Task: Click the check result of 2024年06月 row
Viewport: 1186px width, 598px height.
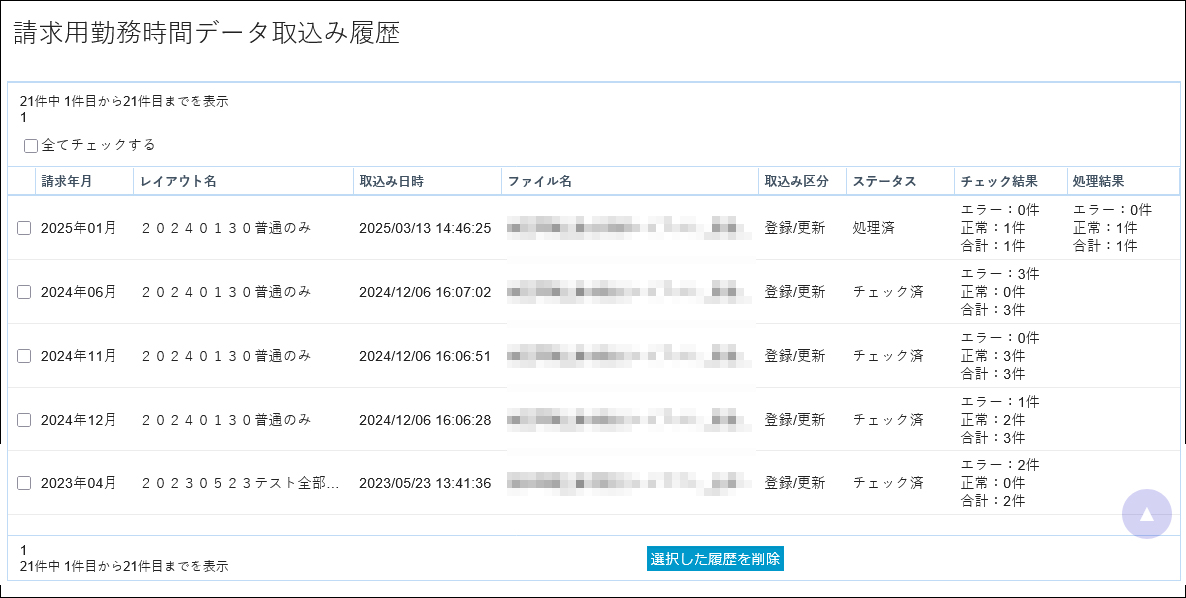Action: (1000, 292)
